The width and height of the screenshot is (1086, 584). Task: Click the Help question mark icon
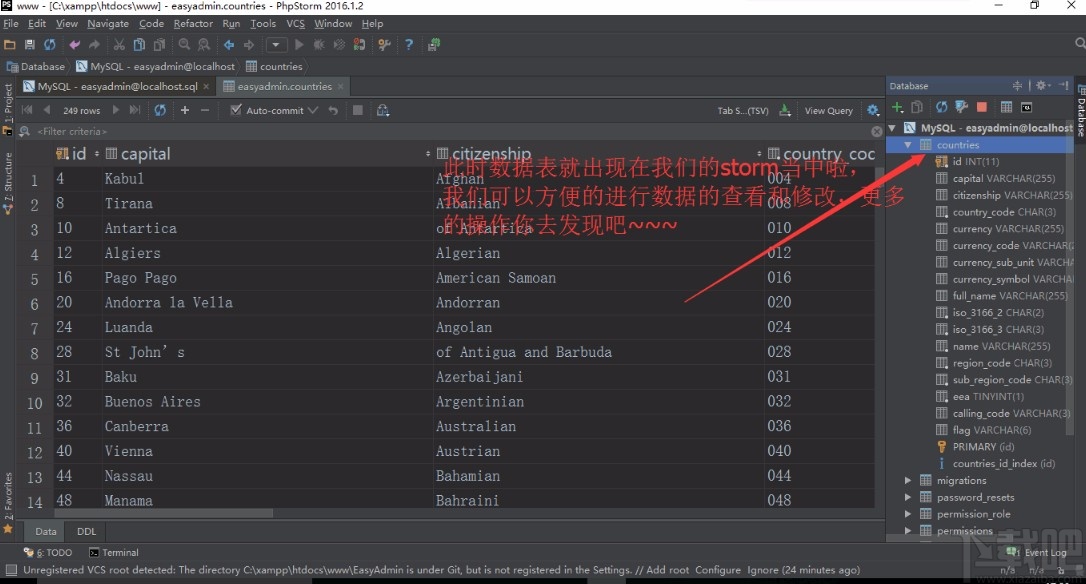coord(408,44)
